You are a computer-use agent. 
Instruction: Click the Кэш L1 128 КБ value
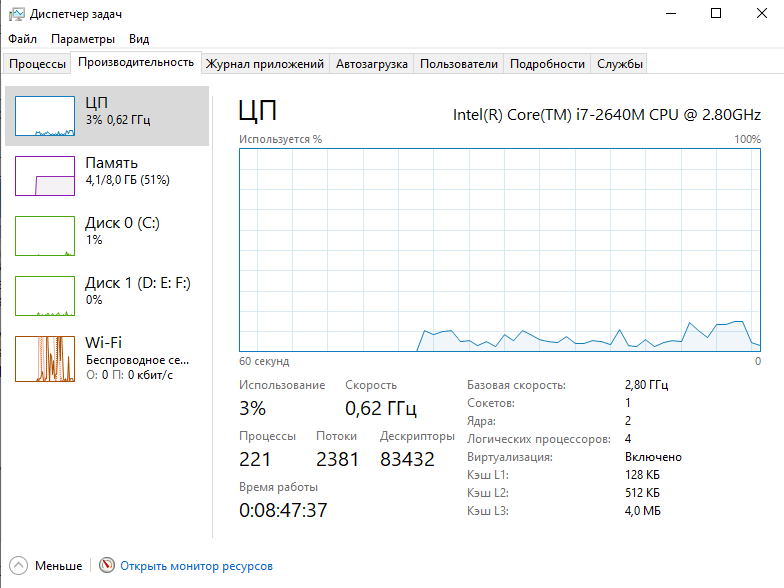642,474
